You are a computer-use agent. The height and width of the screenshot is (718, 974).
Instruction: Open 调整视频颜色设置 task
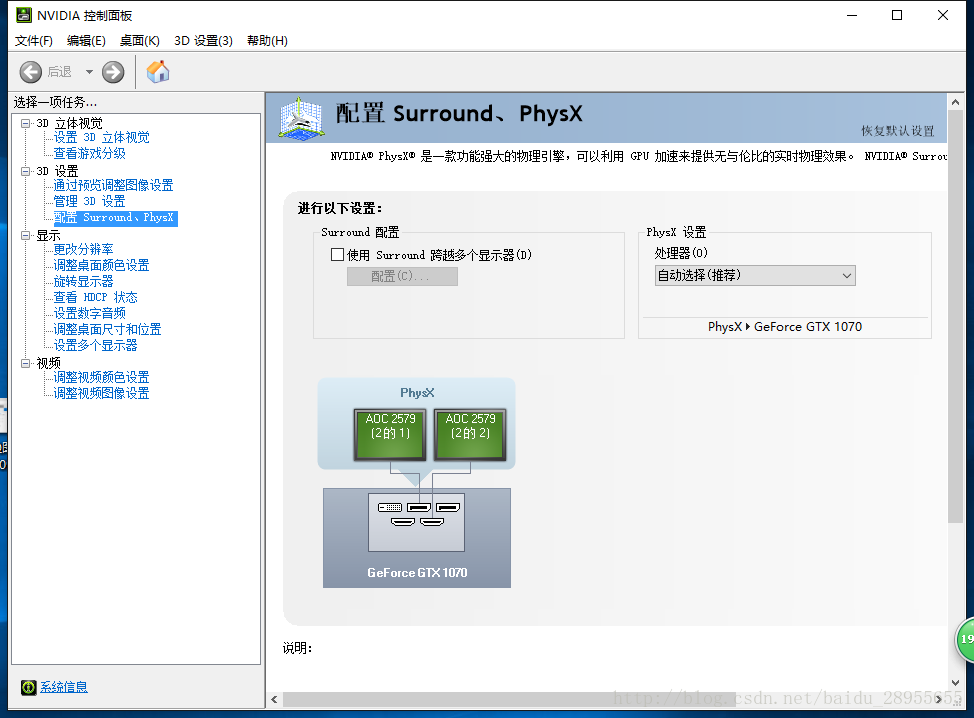tap(101, 377)
